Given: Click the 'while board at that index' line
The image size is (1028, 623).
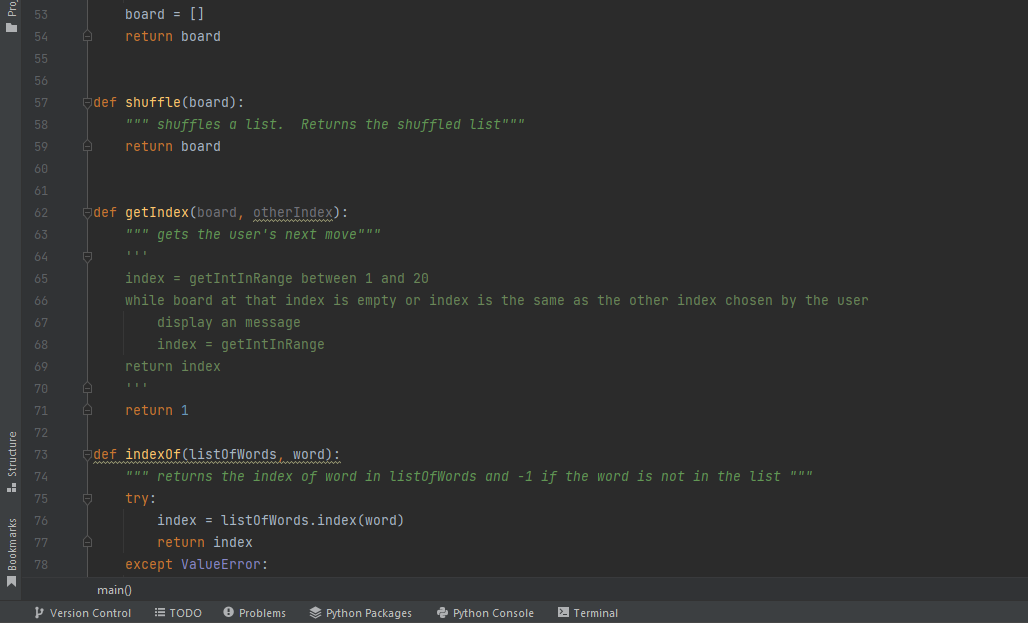Looking at the screenshot, I should (497, 300).
